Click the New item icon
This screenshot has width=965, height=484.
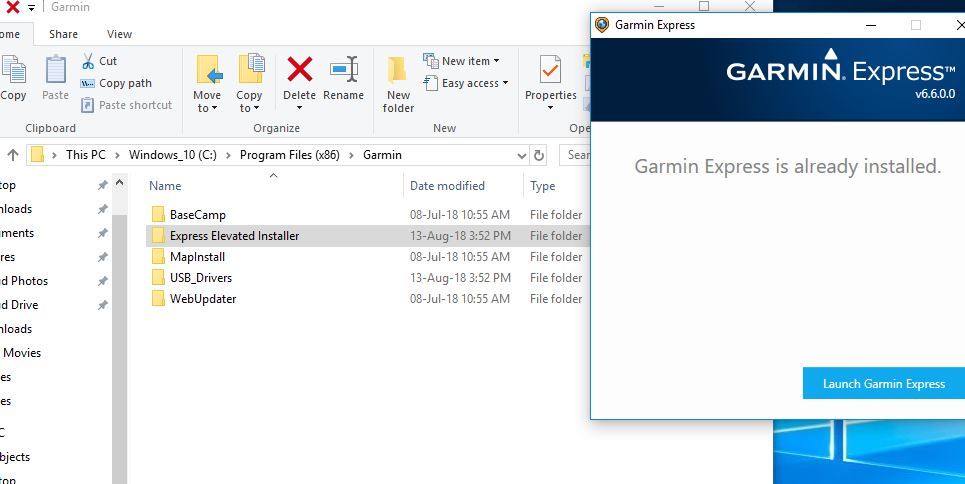[x=430, y=60]
